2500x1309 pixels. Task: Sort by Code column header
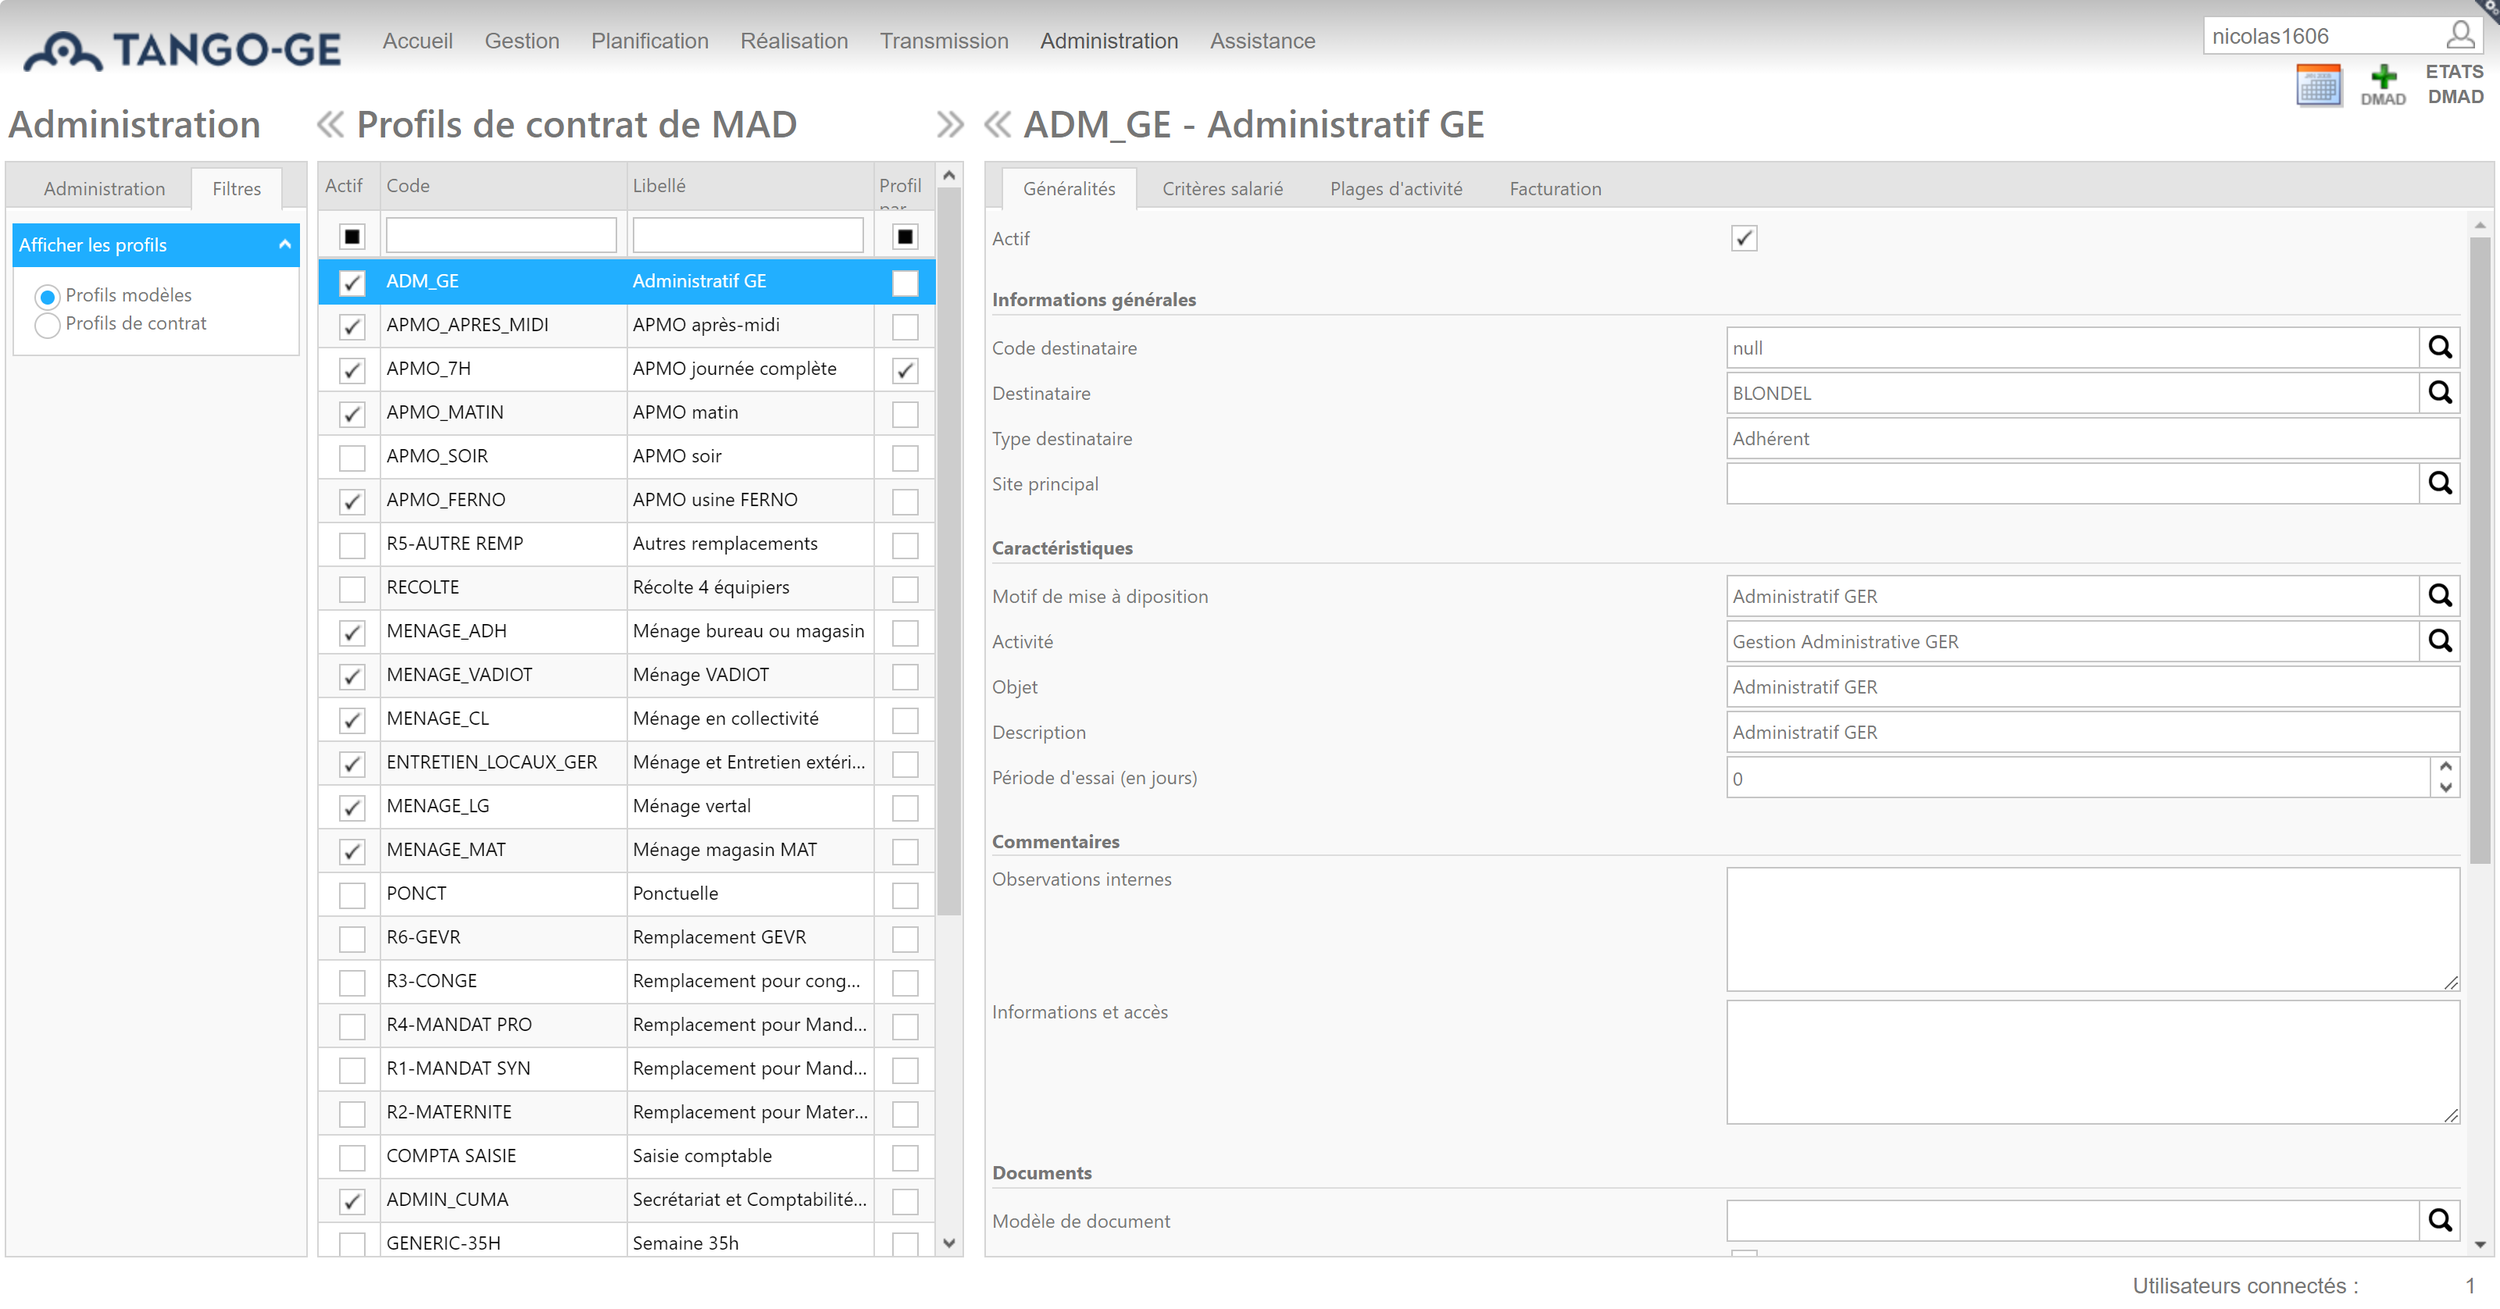pos(503,186)
